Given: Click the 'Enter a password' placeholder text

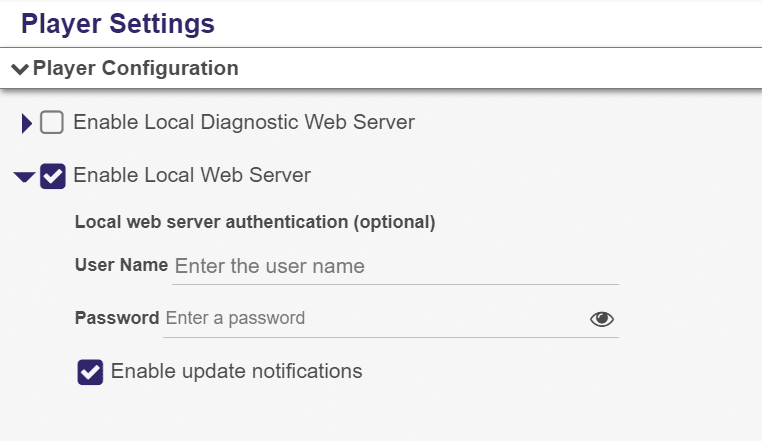Looking at the screenshot, I should point(235,318).
